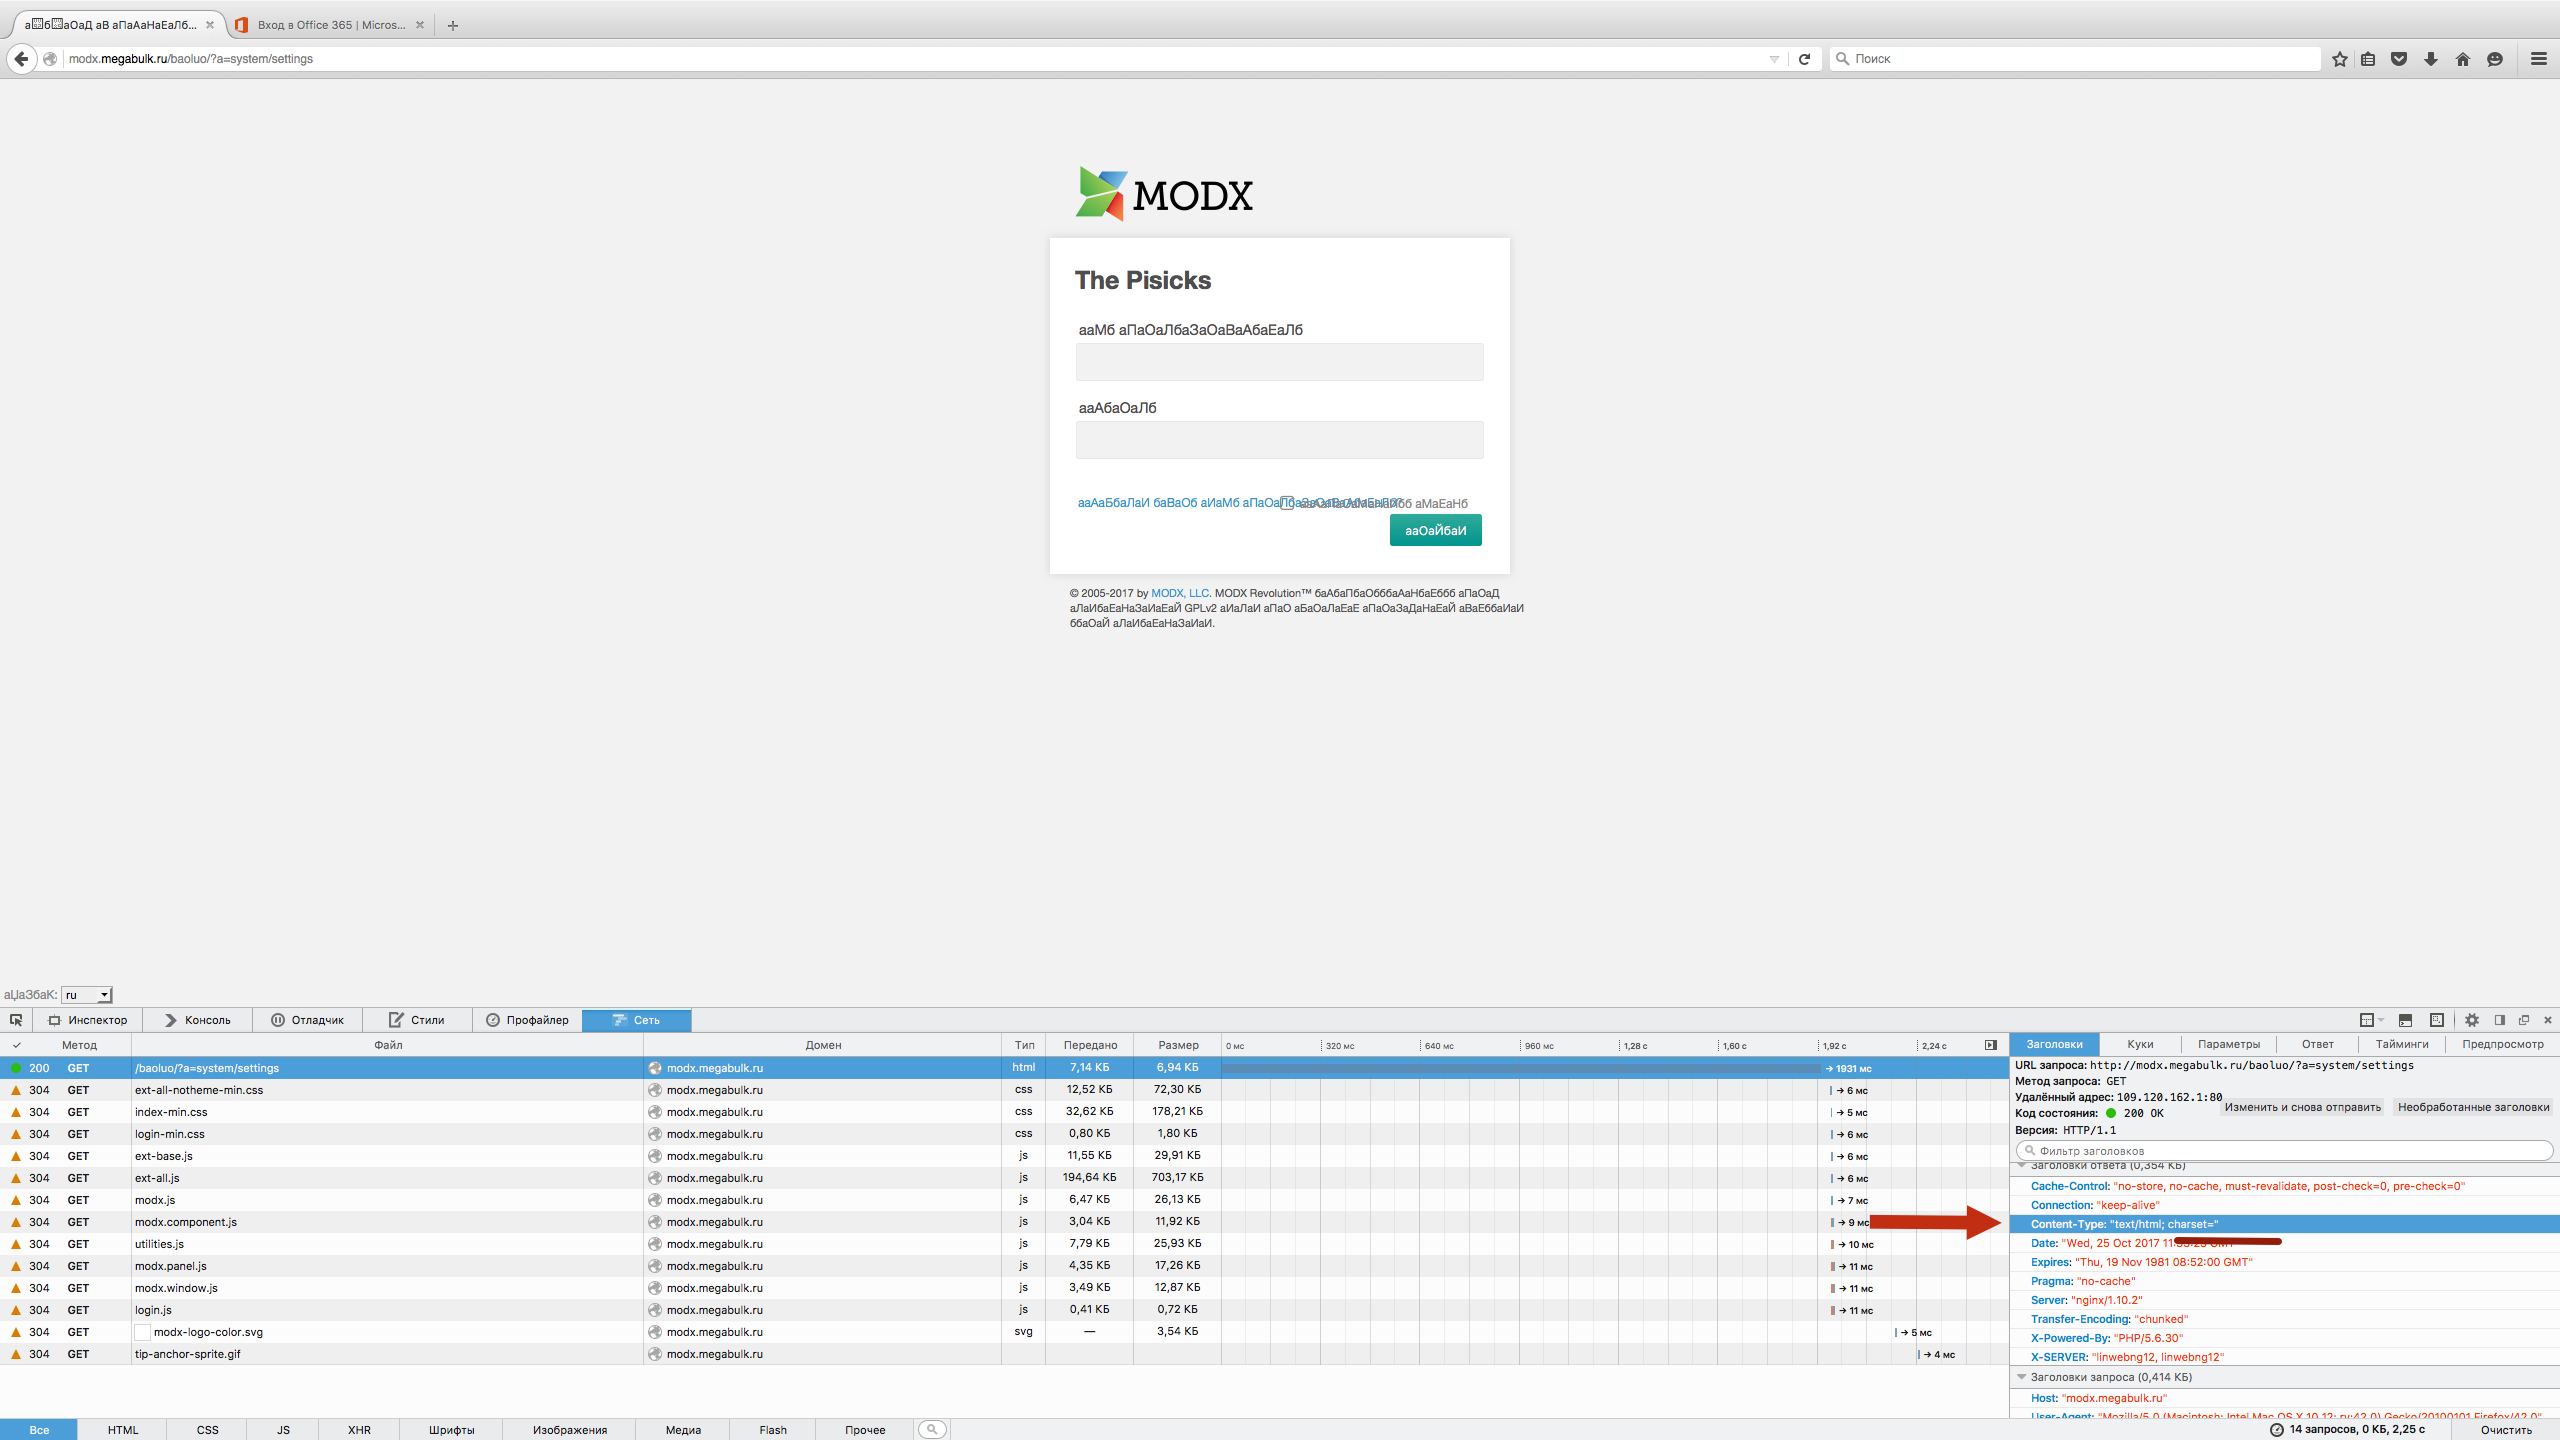Click the username input field
This screenshot has height=1440, width=2560.
tap(1279, 362)
